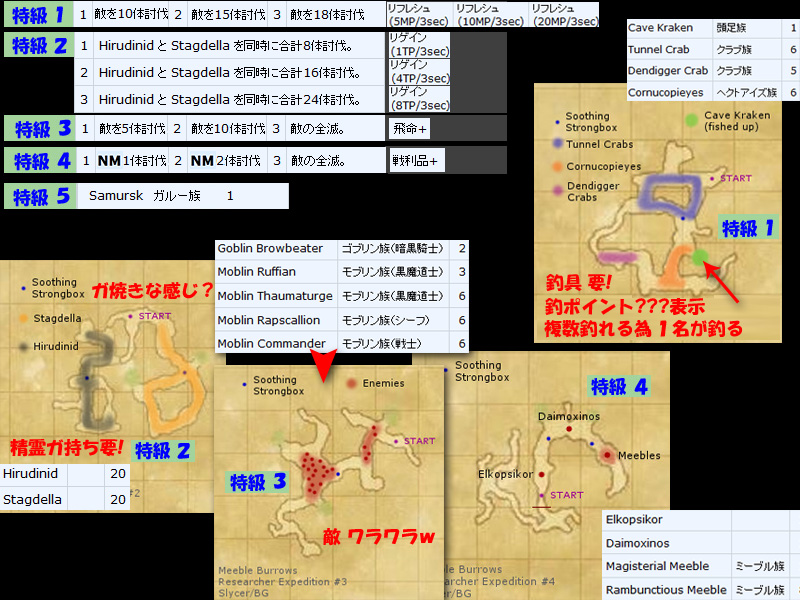800x600 pixels.
Task: Click the Elkopsikor marker label on the 特級 4 map
Action: click(506, 474)
